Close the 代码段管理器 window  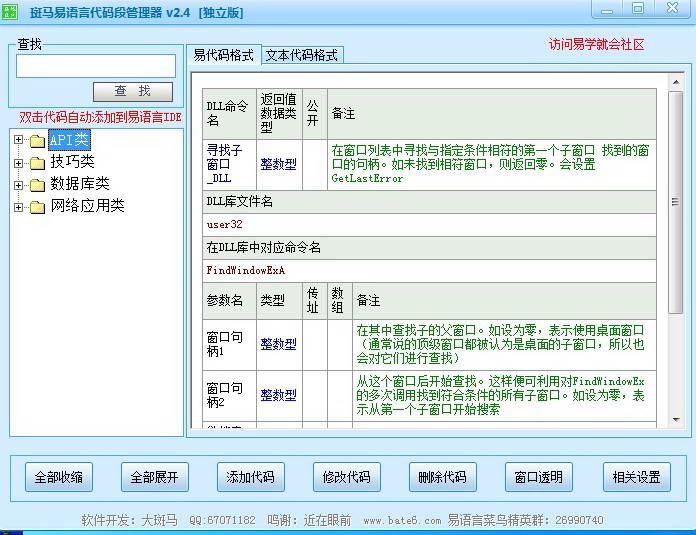tap(672, 9)
